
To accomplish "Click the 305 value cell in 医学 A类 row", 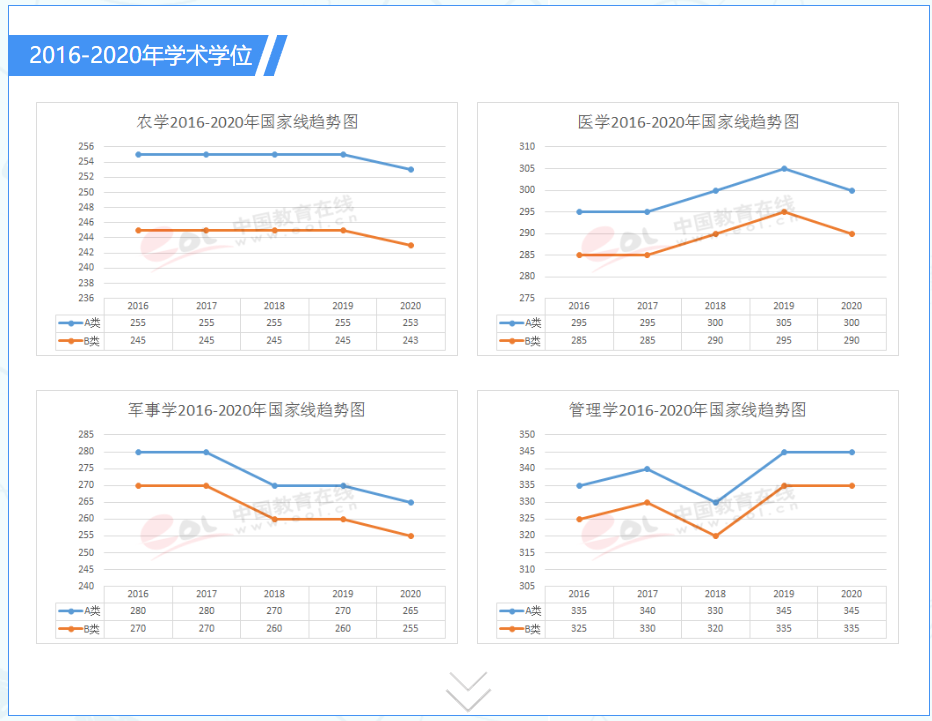I will coord(783,323).
